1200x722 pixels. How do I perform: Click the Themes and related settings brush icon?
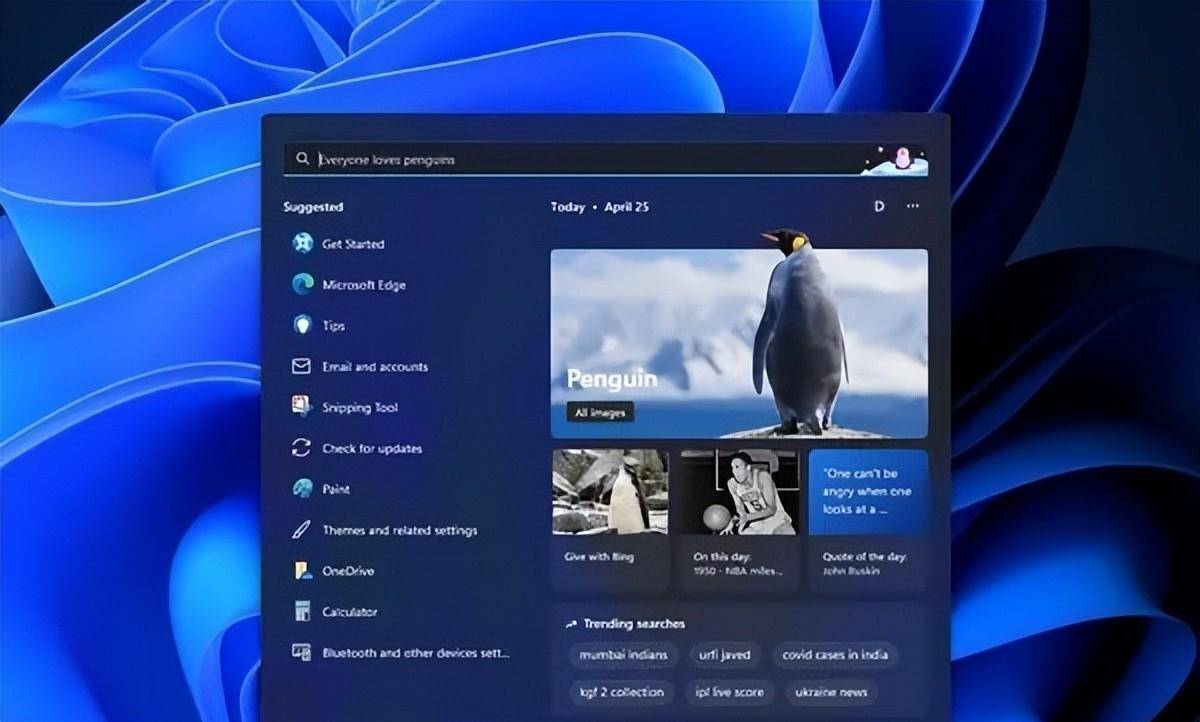click(301, 530)
